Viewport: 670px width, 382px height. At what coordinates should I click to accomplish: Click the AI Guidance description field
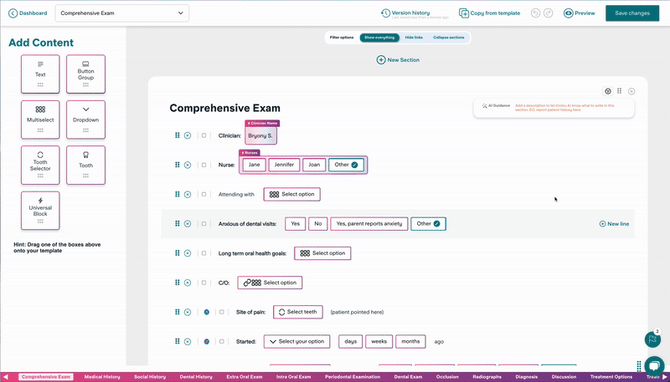click(565, 108)
